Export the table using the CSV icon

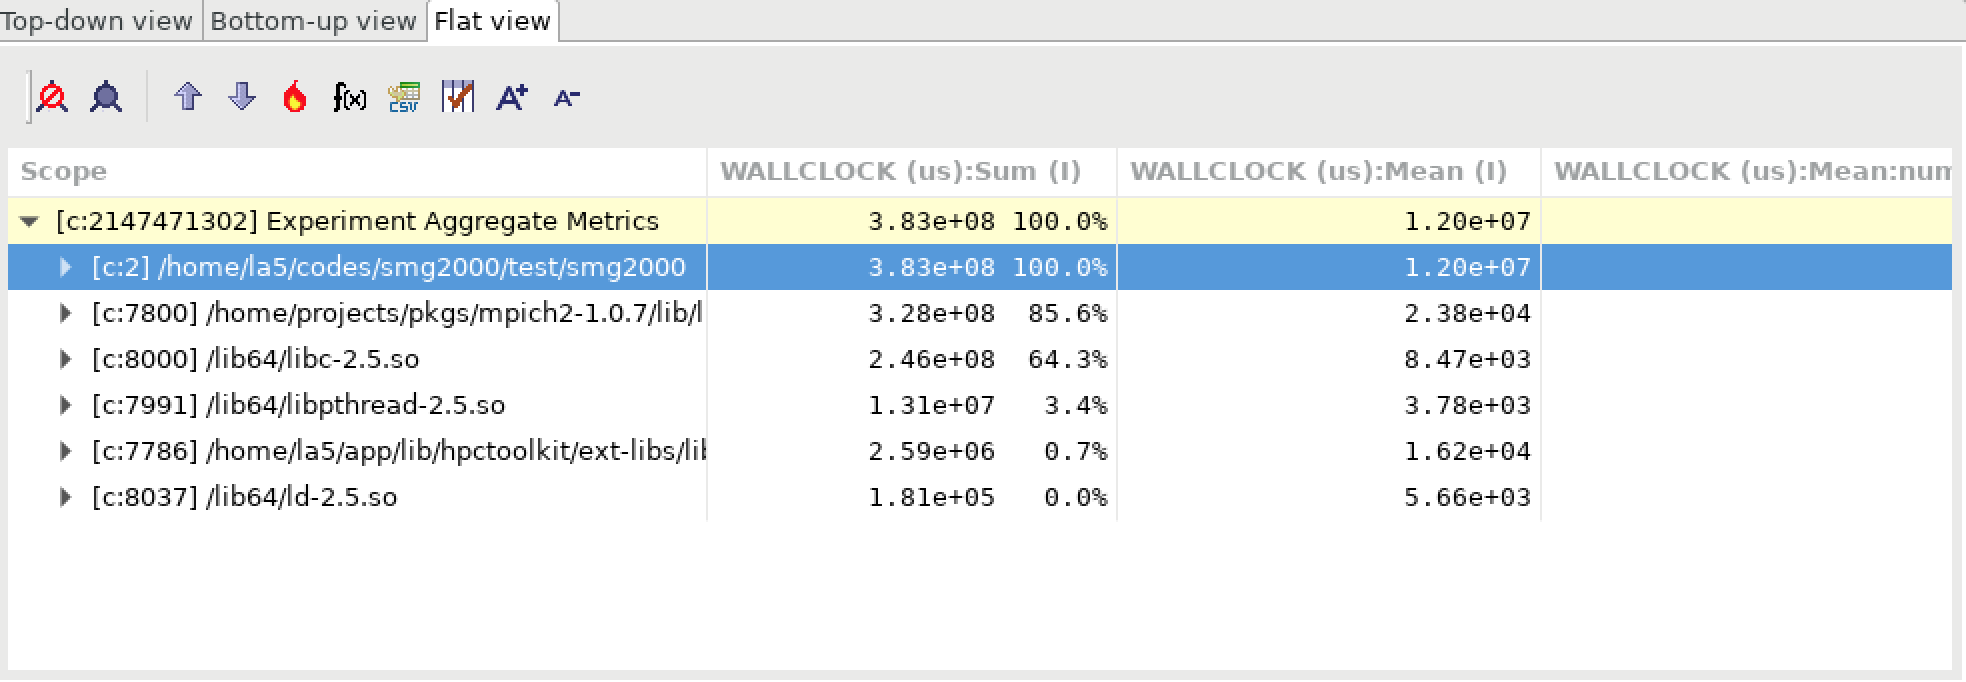(x=404, y=97)
